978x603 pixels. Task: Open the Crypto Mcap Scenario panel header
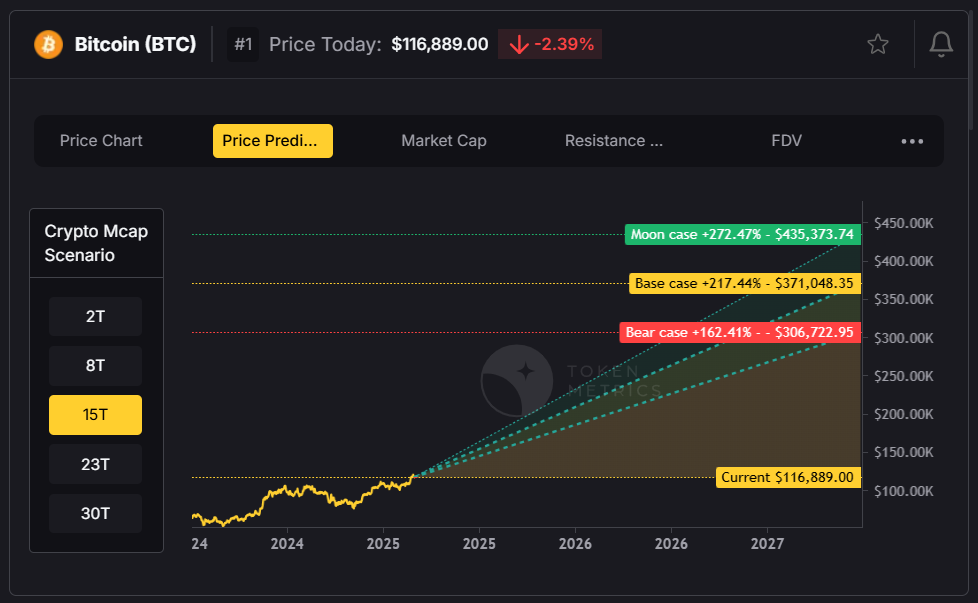click(x=96, y=242)
